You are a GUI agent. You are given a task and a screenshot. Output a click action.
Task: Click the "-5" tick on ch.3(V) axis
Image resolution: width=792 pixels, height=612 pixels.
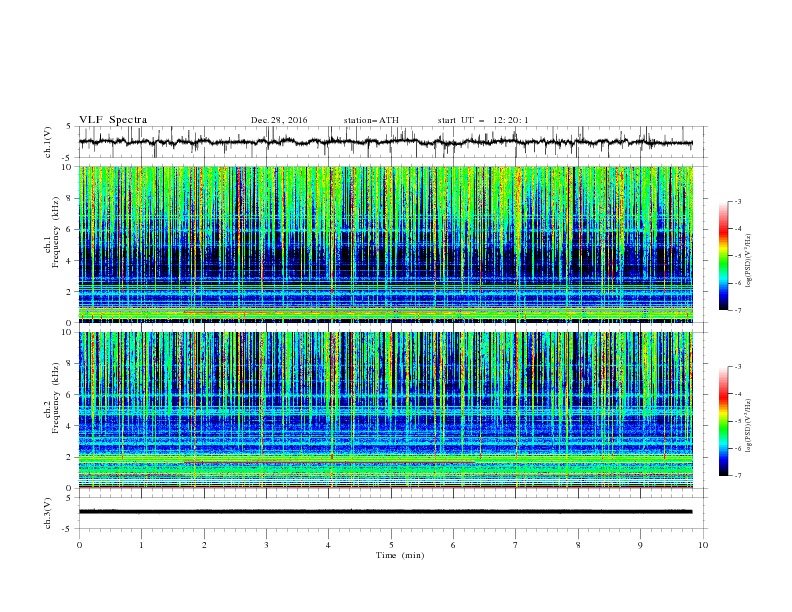click(68, 529)
